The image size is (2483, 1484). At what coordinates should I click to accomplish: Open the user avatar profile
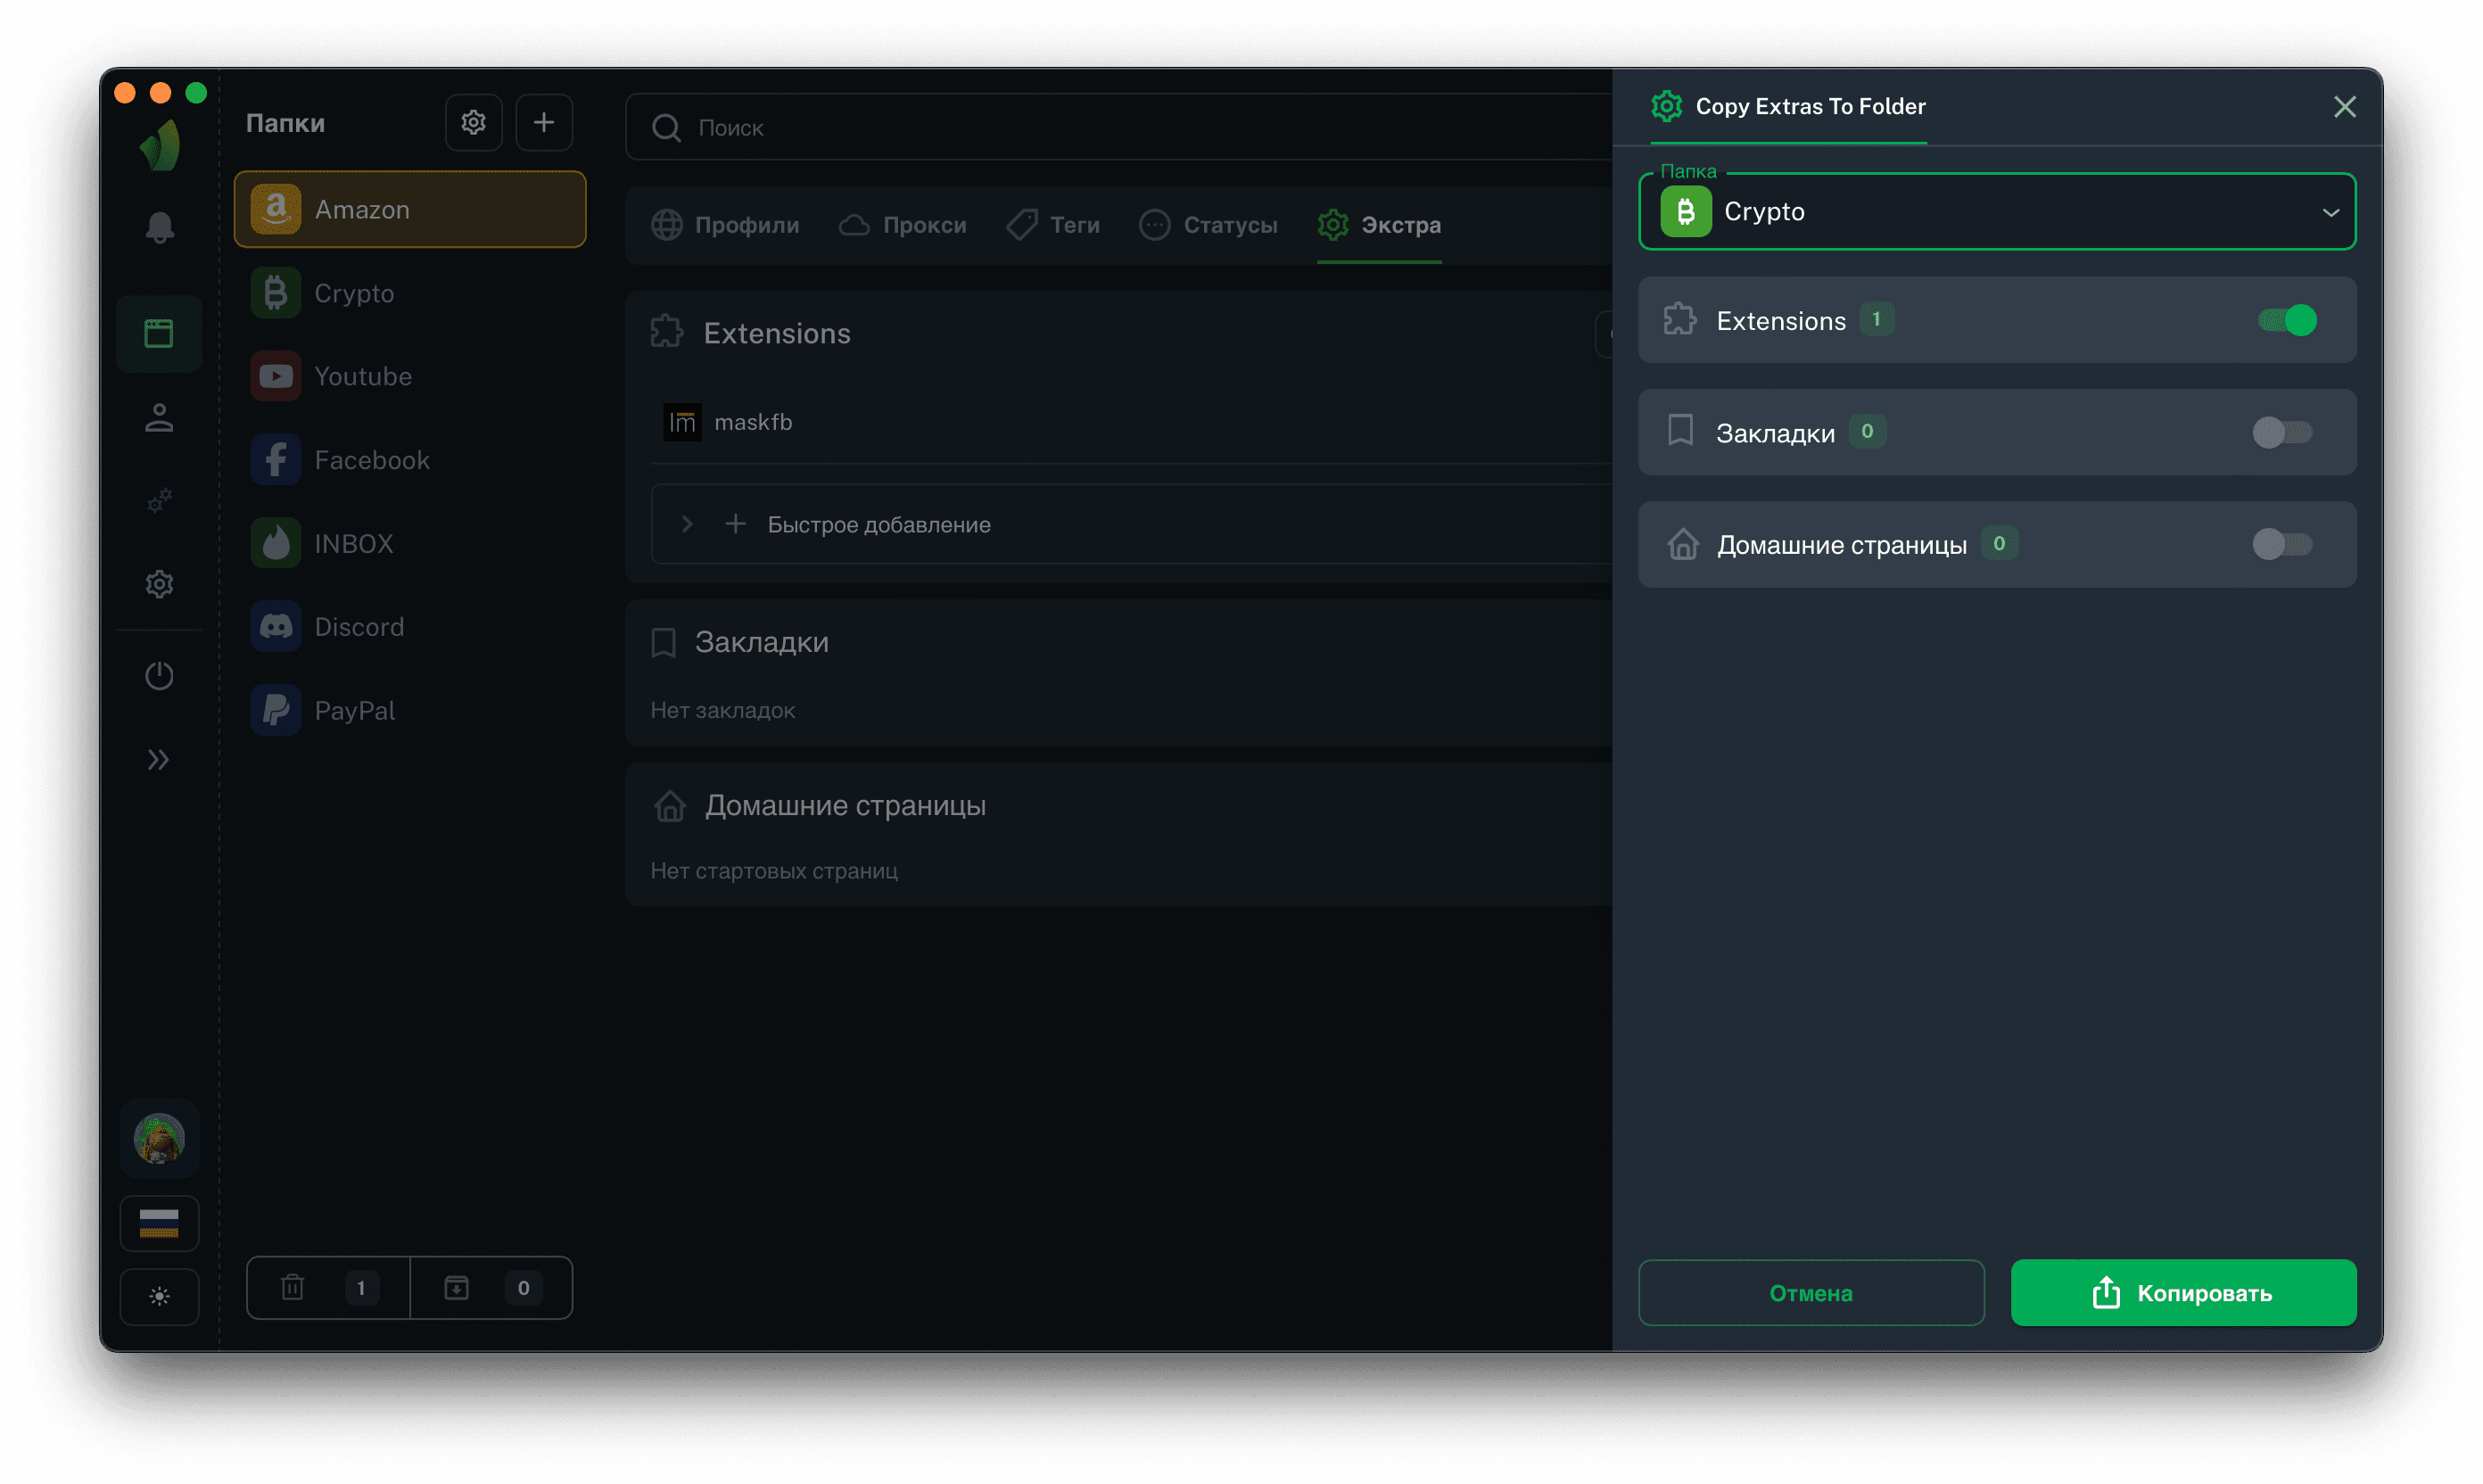pos(159,1138)
